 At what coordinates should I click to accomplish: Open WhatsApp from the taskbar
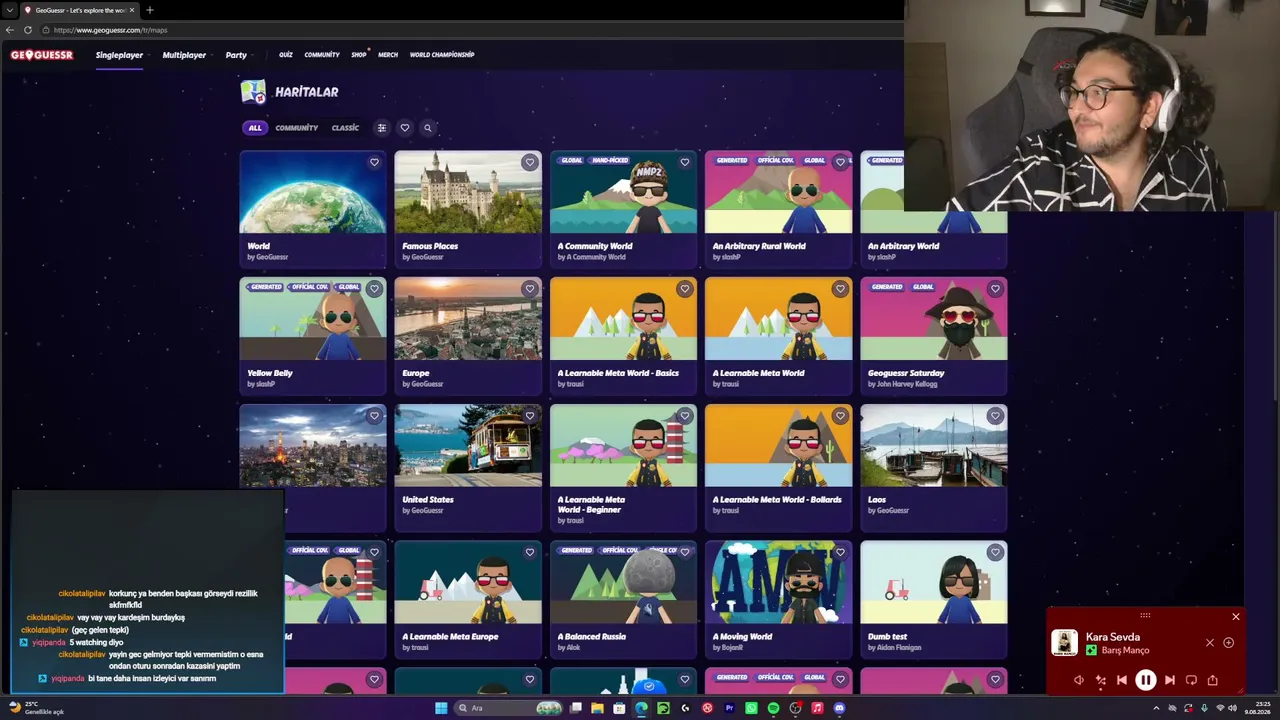pos(751,708)
